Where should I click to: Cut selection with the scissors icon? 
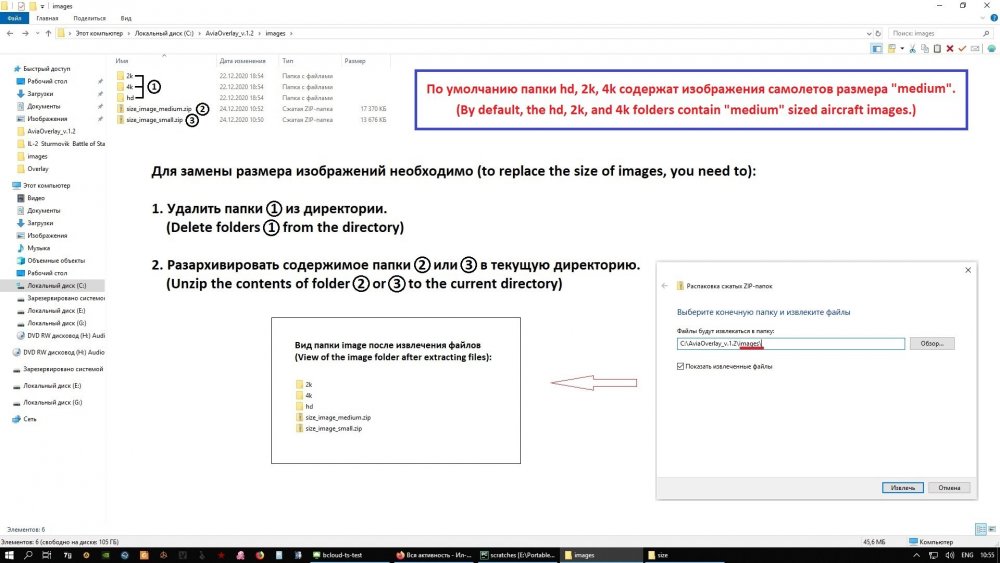913,48
